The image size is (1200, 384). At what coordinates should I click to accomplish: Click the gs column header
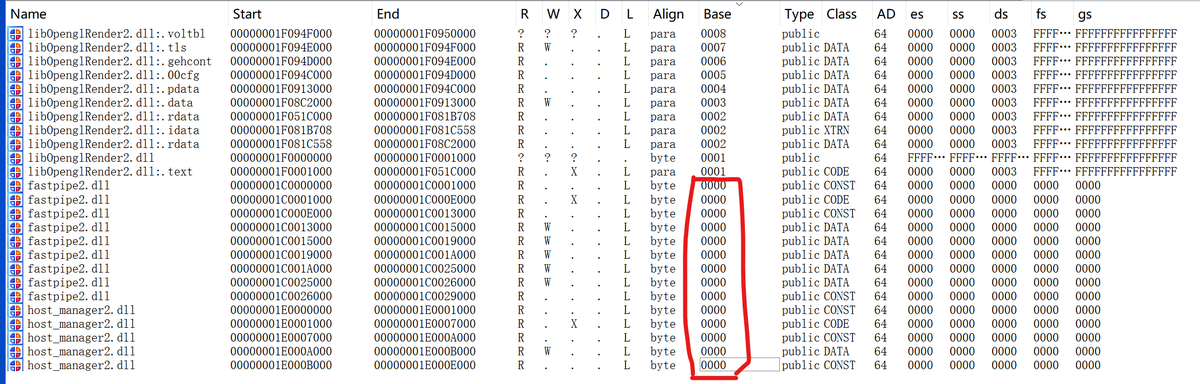point(1085,15)
